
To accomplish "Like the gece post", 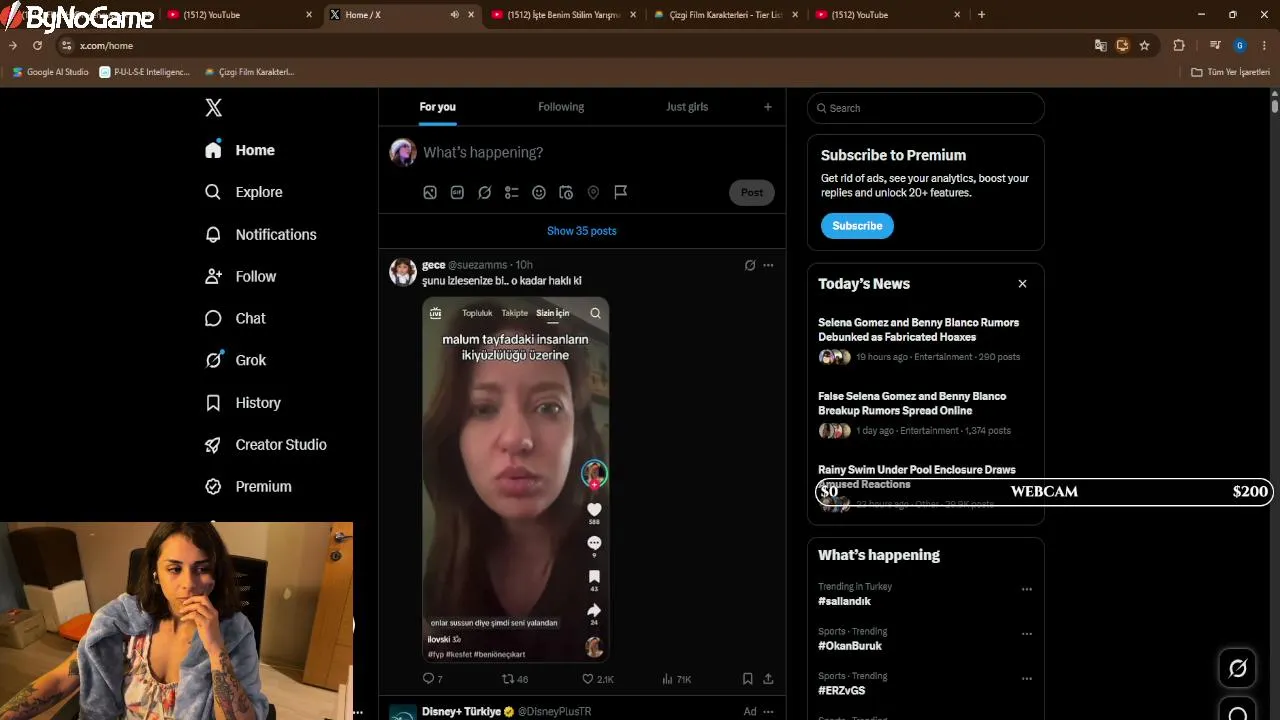I will pos(597,679).
